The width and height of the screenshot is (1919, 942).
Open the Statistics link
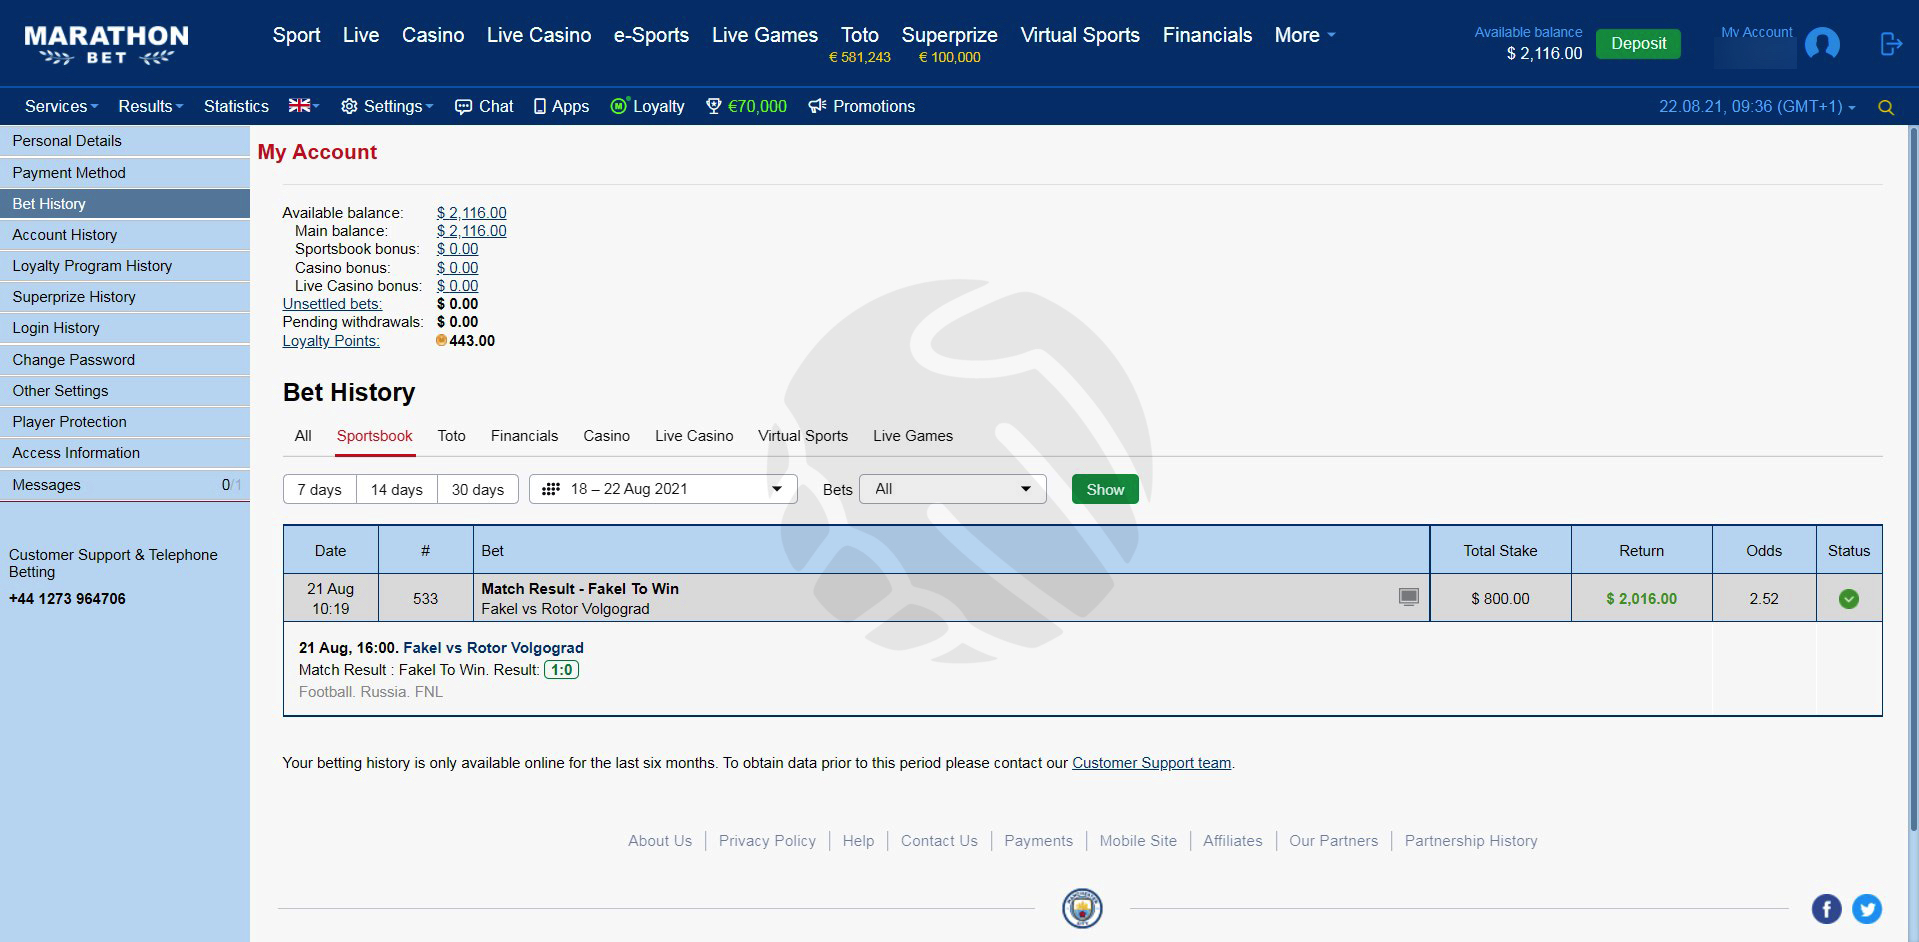tap(236, 106)
